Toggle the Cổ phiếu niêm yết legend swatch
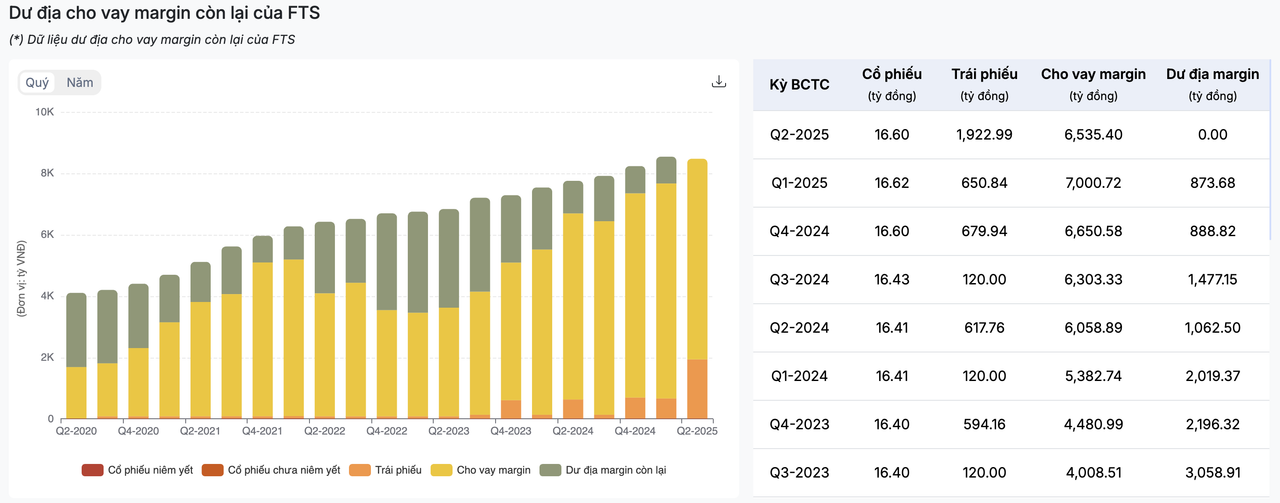Viewport: 1280px width, 503px height. pos(92,469)
